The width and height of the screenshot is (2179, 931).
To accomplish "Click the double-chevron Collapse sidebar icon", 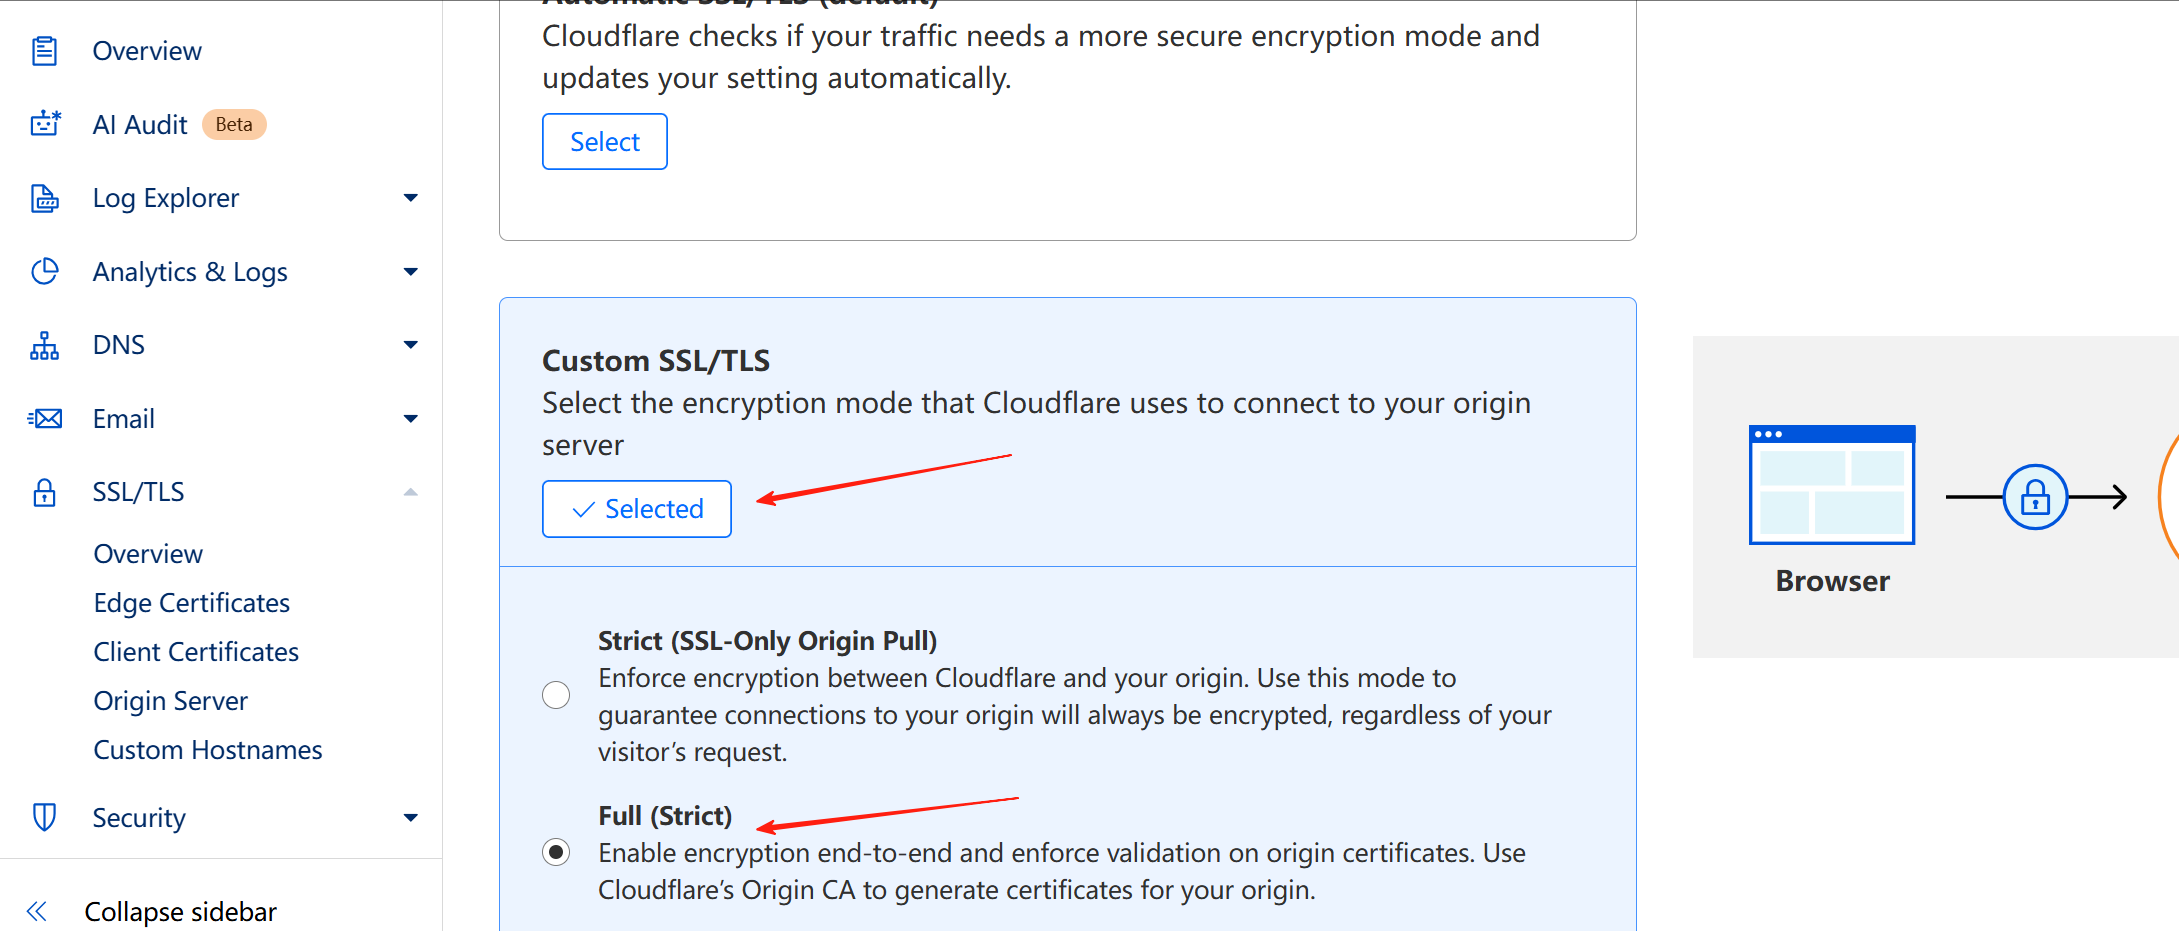I will (x=37, y=911).
